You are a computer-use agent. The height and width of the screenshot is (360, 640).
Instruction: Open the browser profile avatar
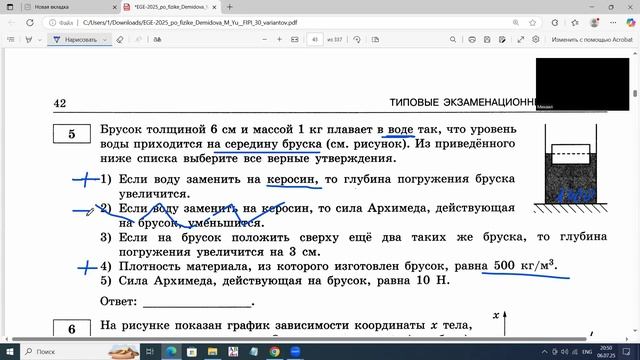(595, 23)
